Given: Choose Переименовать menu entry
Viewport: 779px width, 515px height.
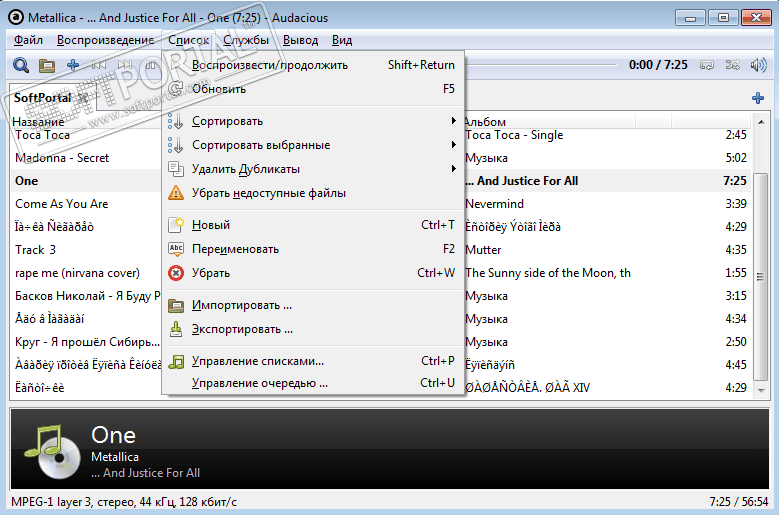Looking at the screenshot, I should pyautogui.click(x=313, y=249).
